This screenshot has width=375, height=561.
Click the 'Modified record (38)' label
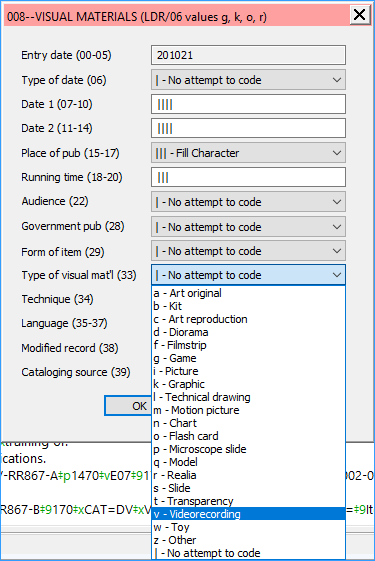(70, 348)
